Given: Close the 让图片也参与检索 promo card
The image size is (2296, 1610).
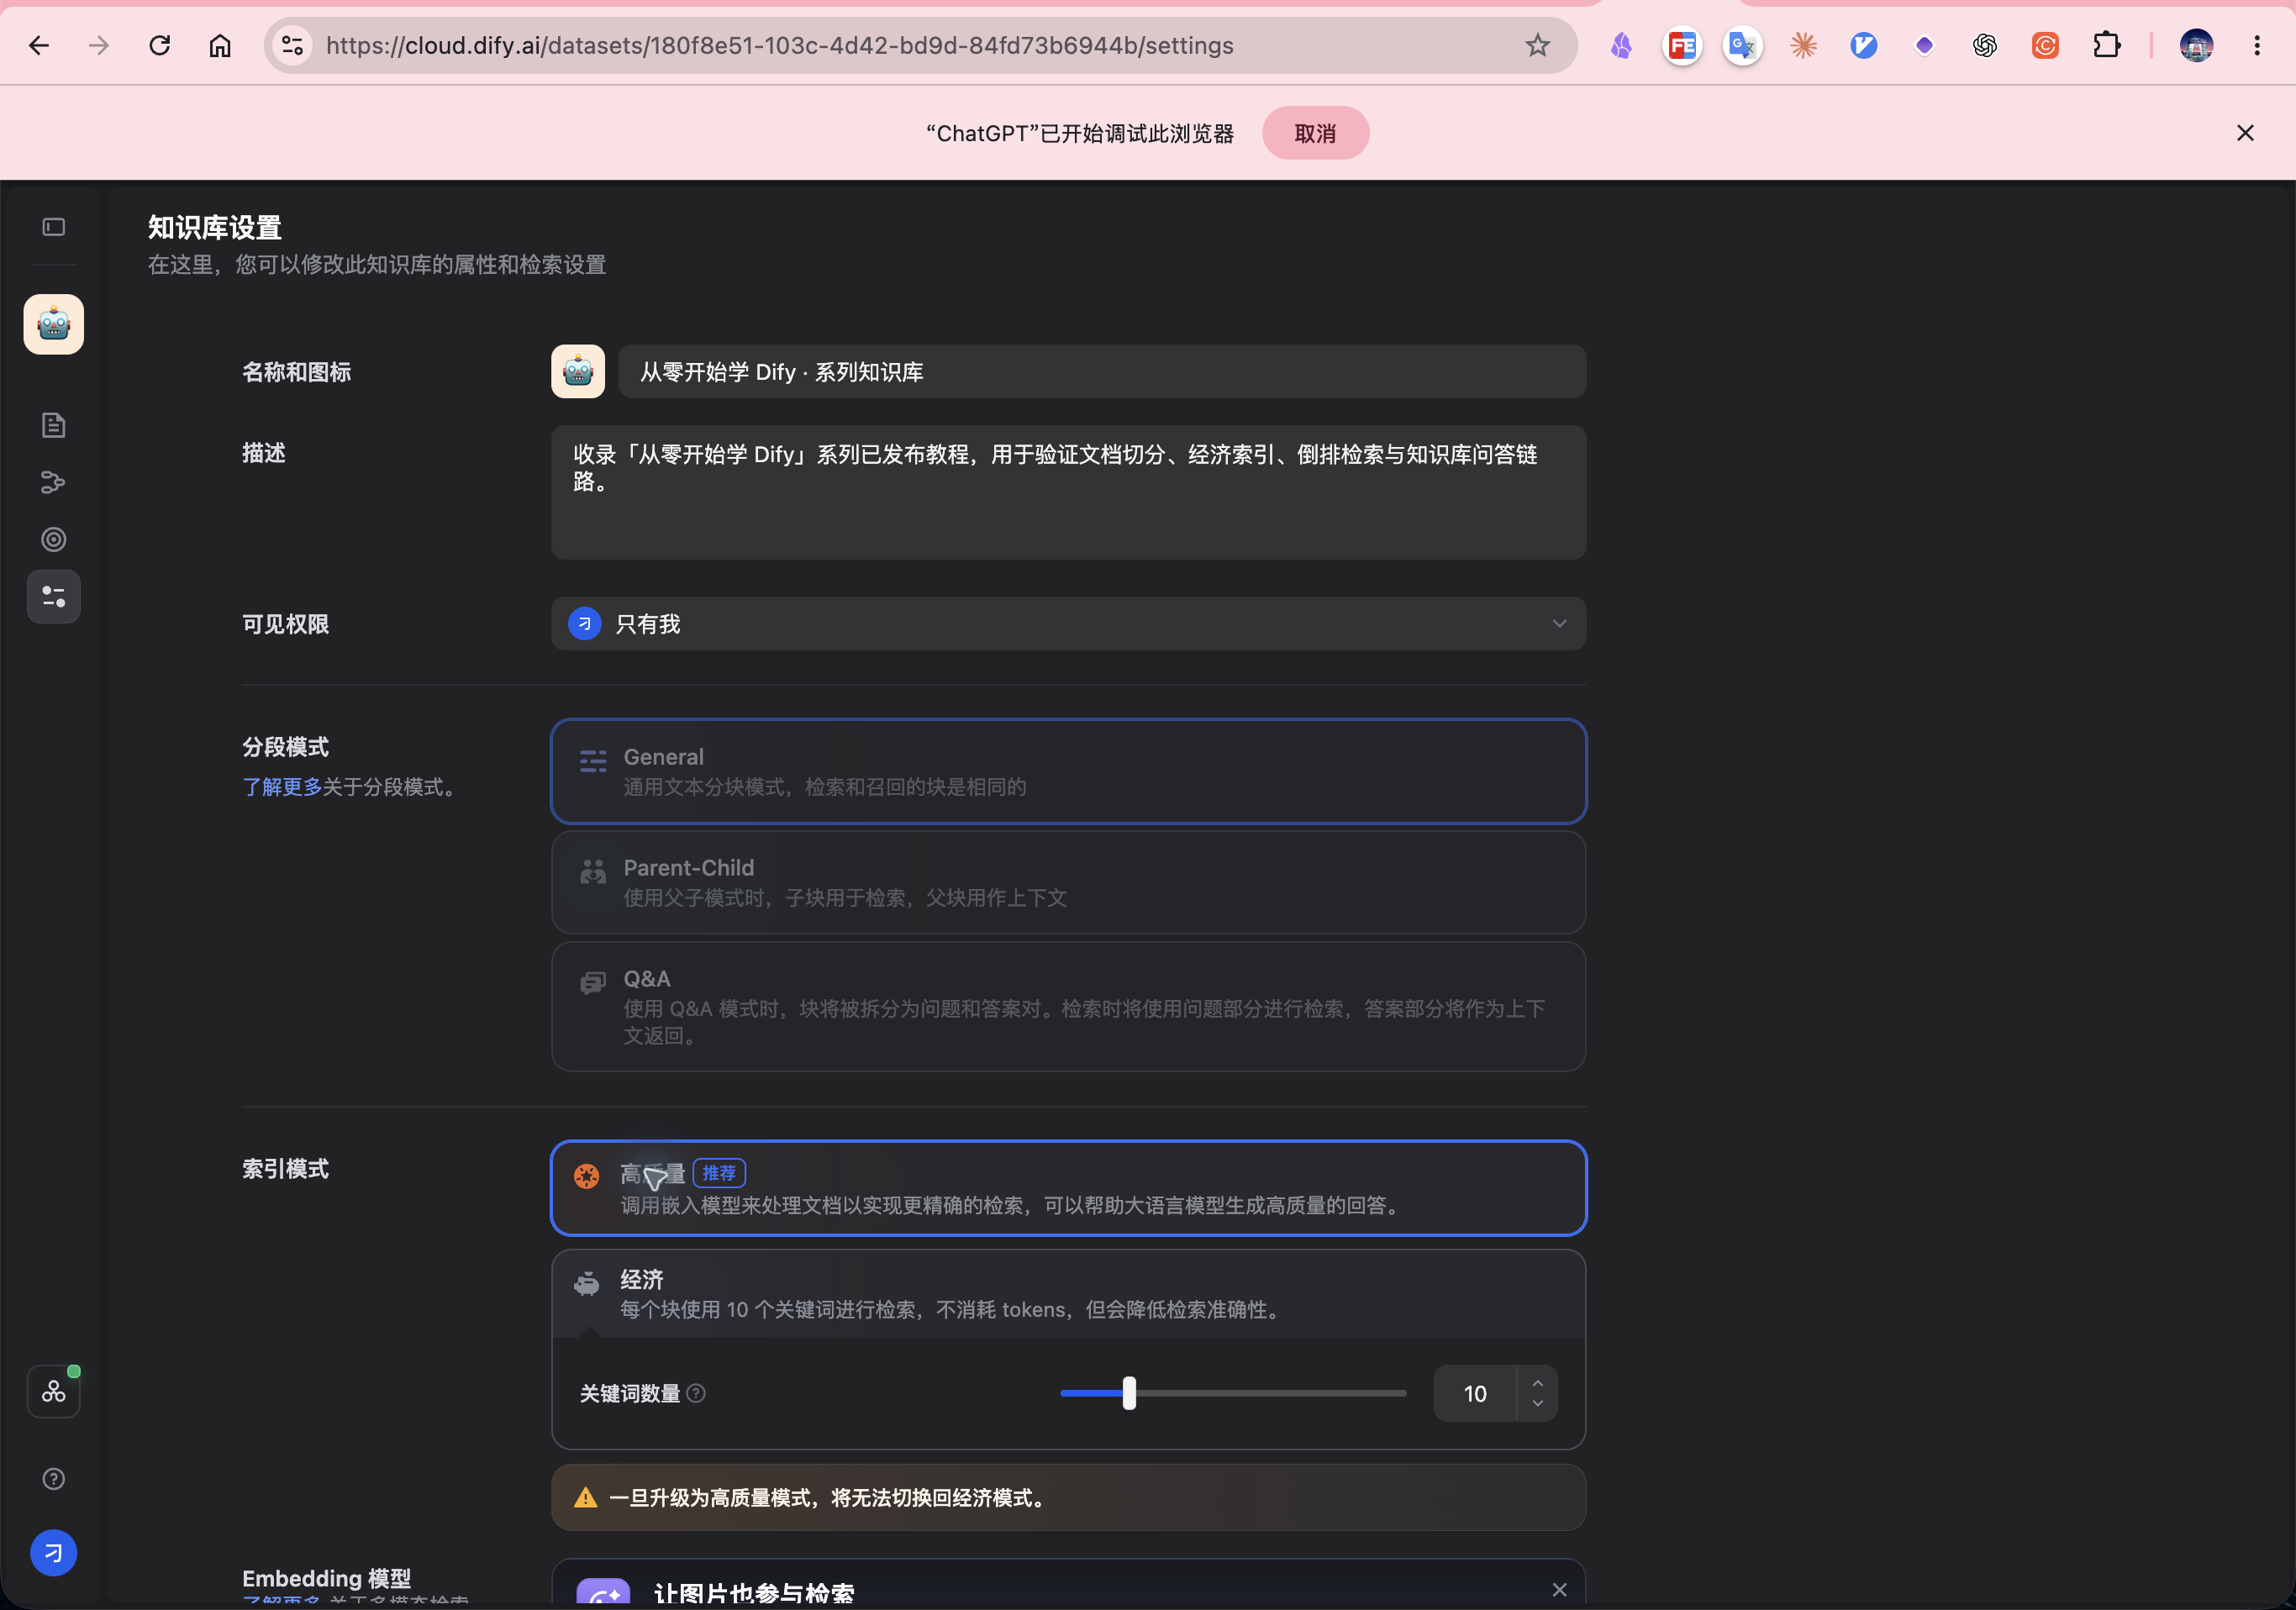Looking at the screenshot, I should (x=1559, y=1589).
